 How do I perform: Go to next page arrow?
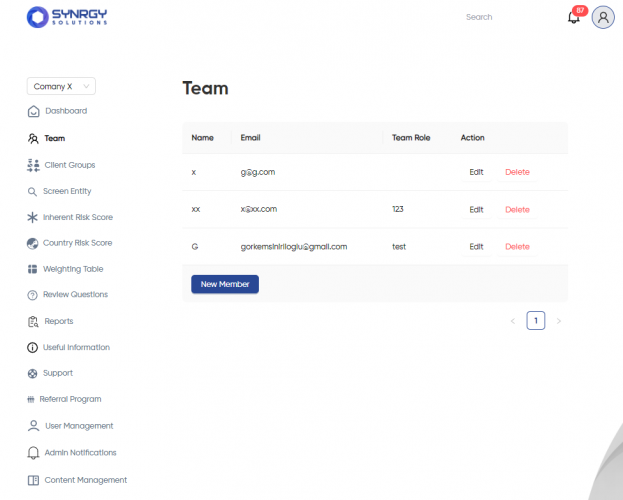tap(559, 321)
